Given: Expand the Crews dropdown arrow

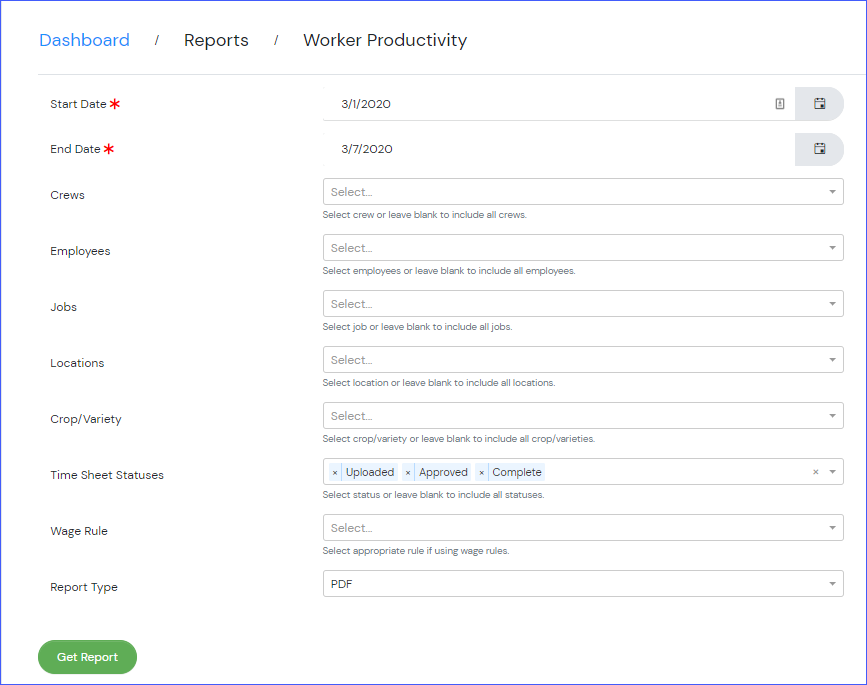Looking at the screenshot, I should click(832, 192).
